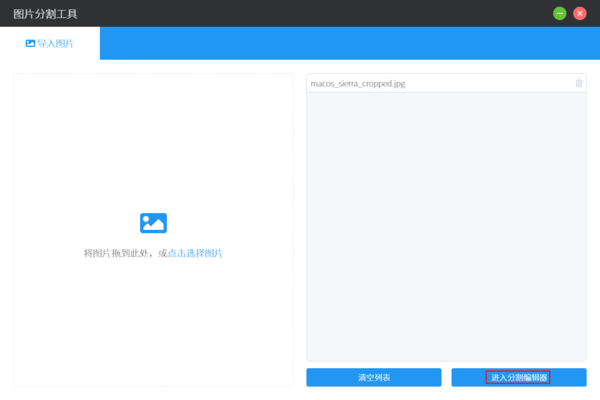
Task: Click the 点击选择图片 link
Action: point(195,253)
